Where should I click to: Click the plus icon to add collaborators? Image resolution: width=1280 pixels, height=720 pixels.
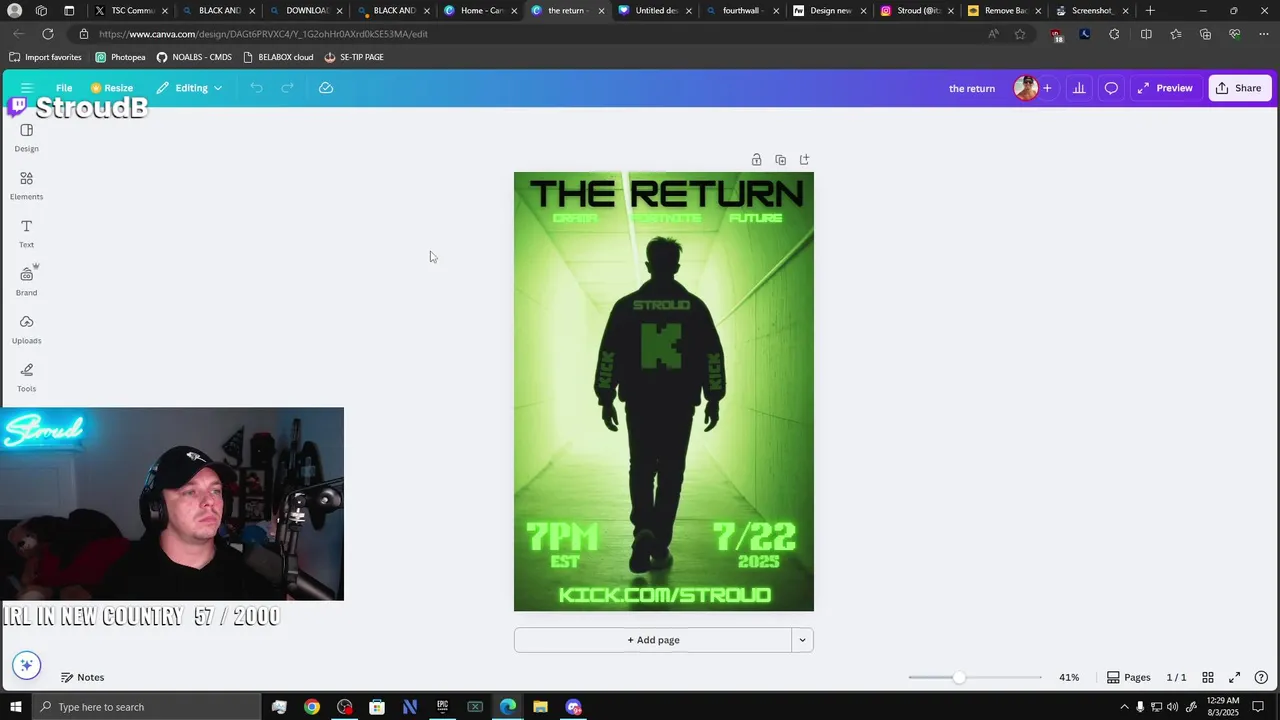1047,88
